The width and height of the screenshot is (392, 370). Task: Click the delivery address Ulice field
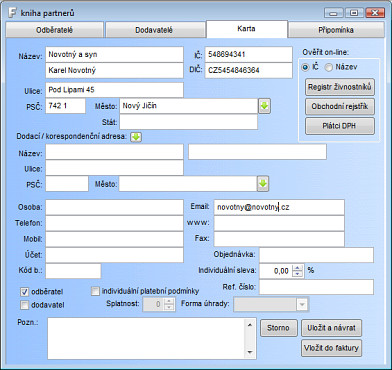coord(114,168)
